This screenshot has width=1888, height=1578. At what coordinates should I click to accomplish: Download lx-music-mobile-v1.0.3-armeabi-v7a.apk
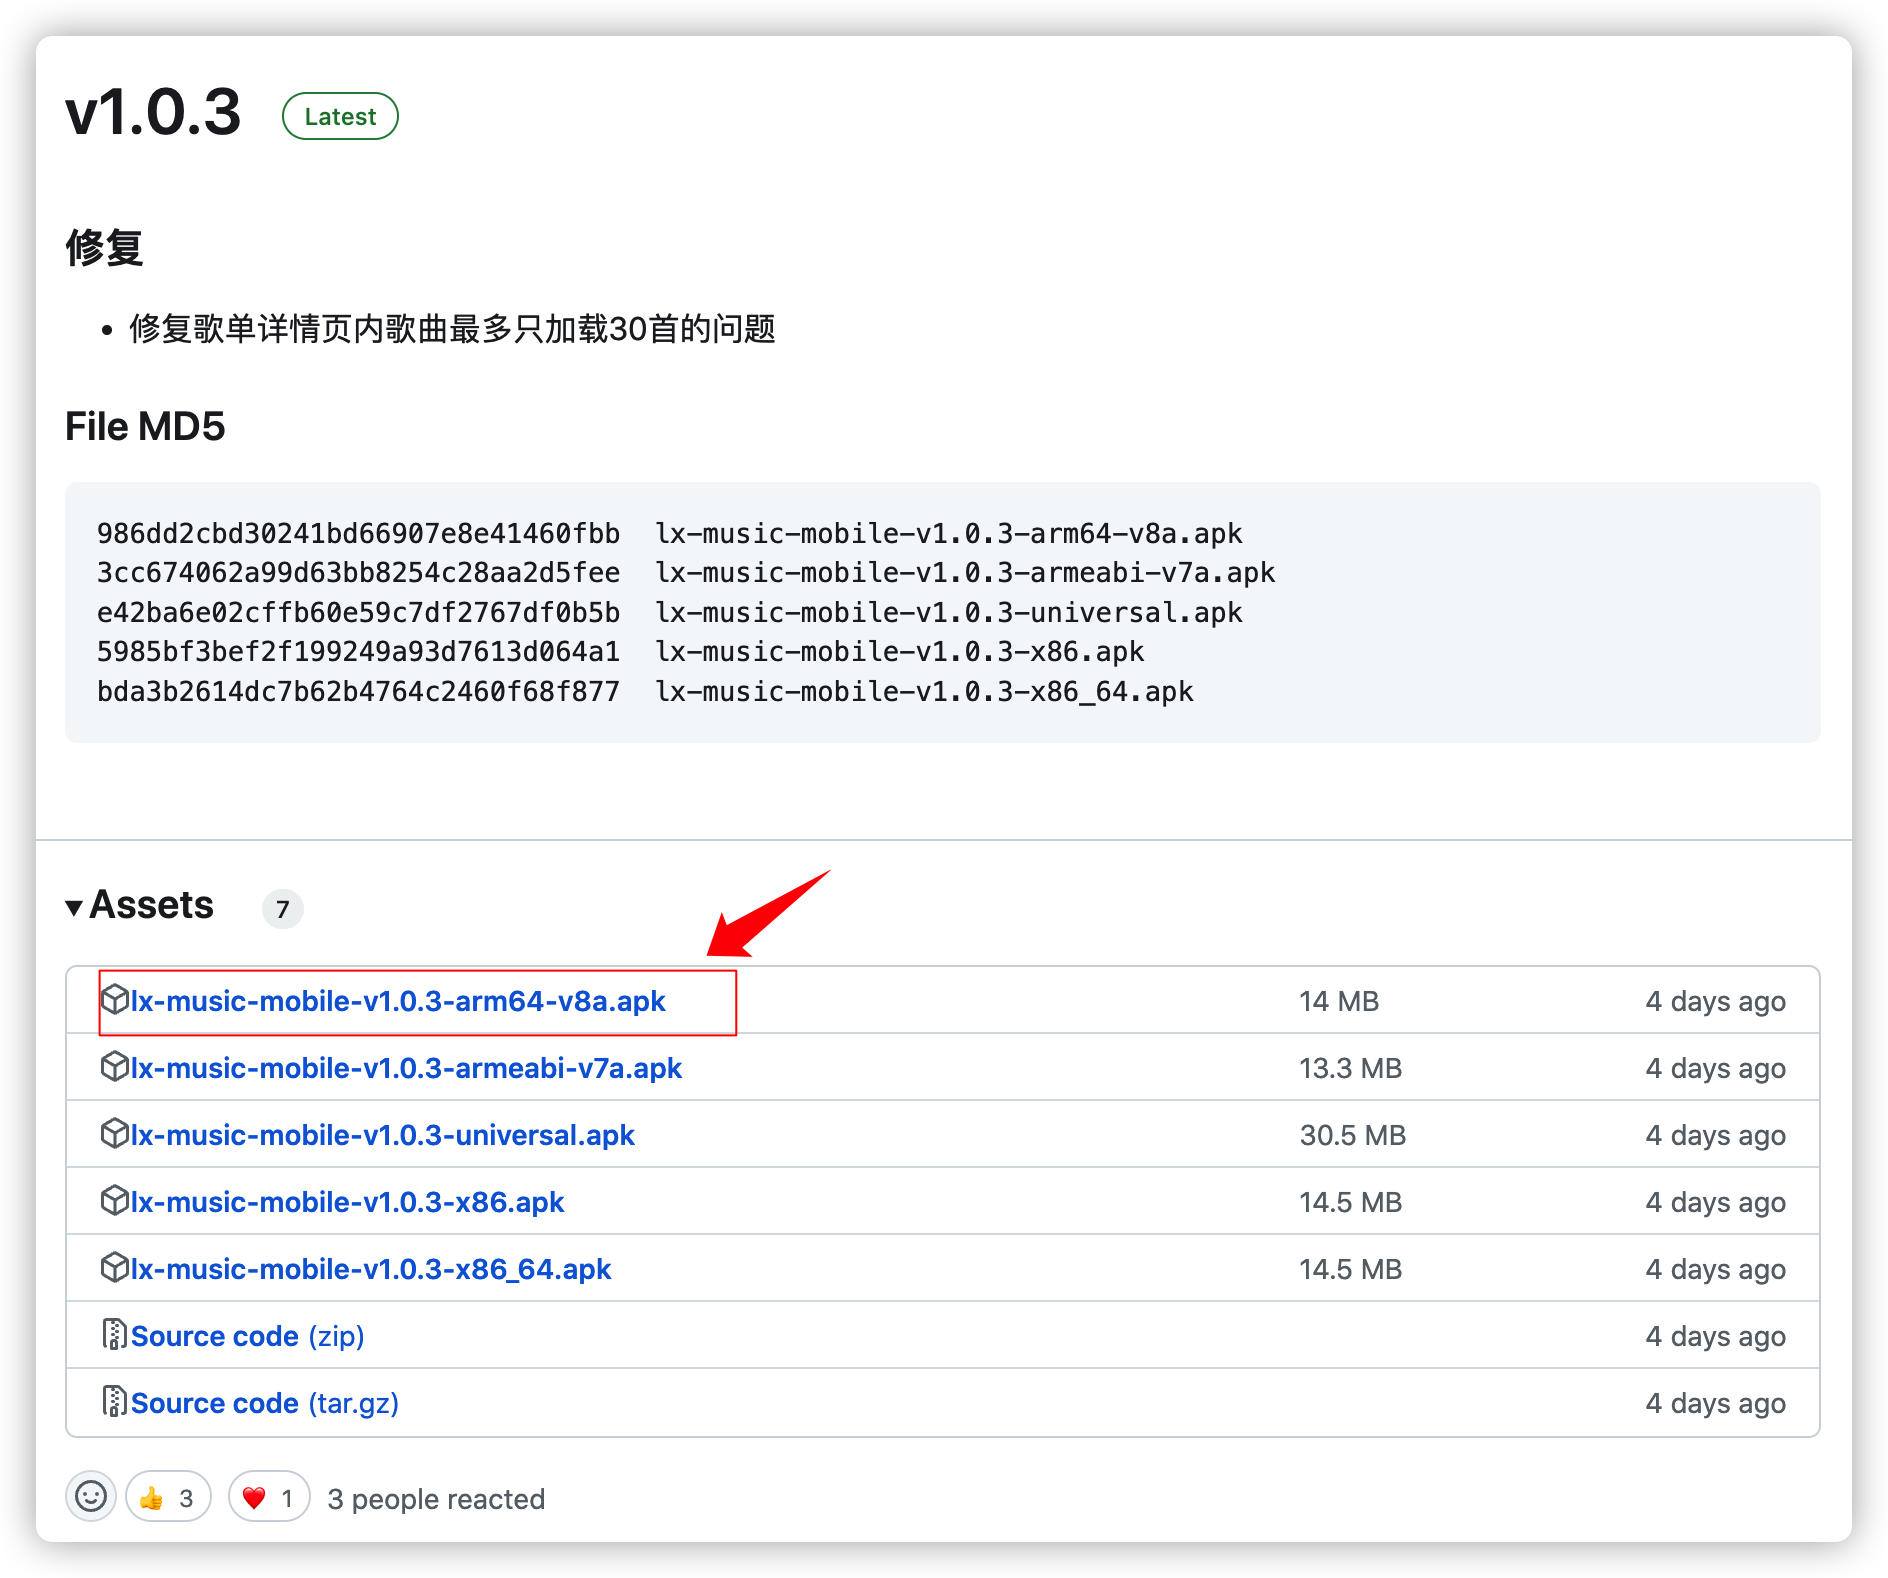(x=406, y=1068)
